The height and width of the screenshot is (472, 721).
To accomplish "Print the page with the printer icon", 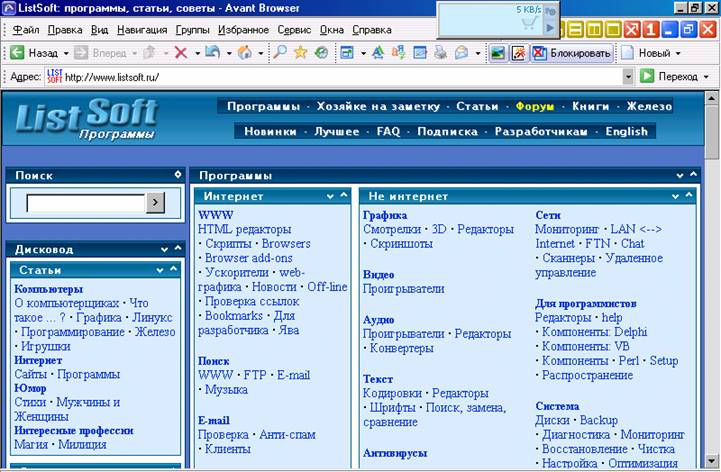I will tap(440, 53).
